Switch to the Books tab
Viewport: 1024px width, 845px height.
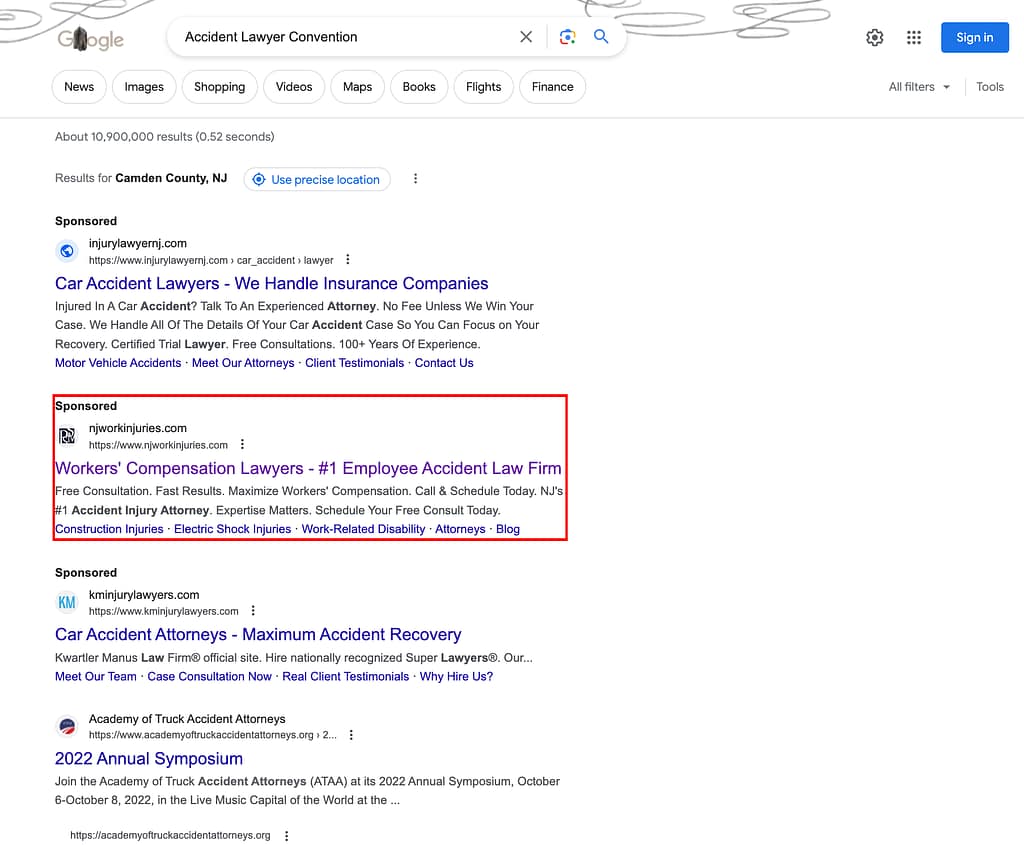[x=419, y=87]
